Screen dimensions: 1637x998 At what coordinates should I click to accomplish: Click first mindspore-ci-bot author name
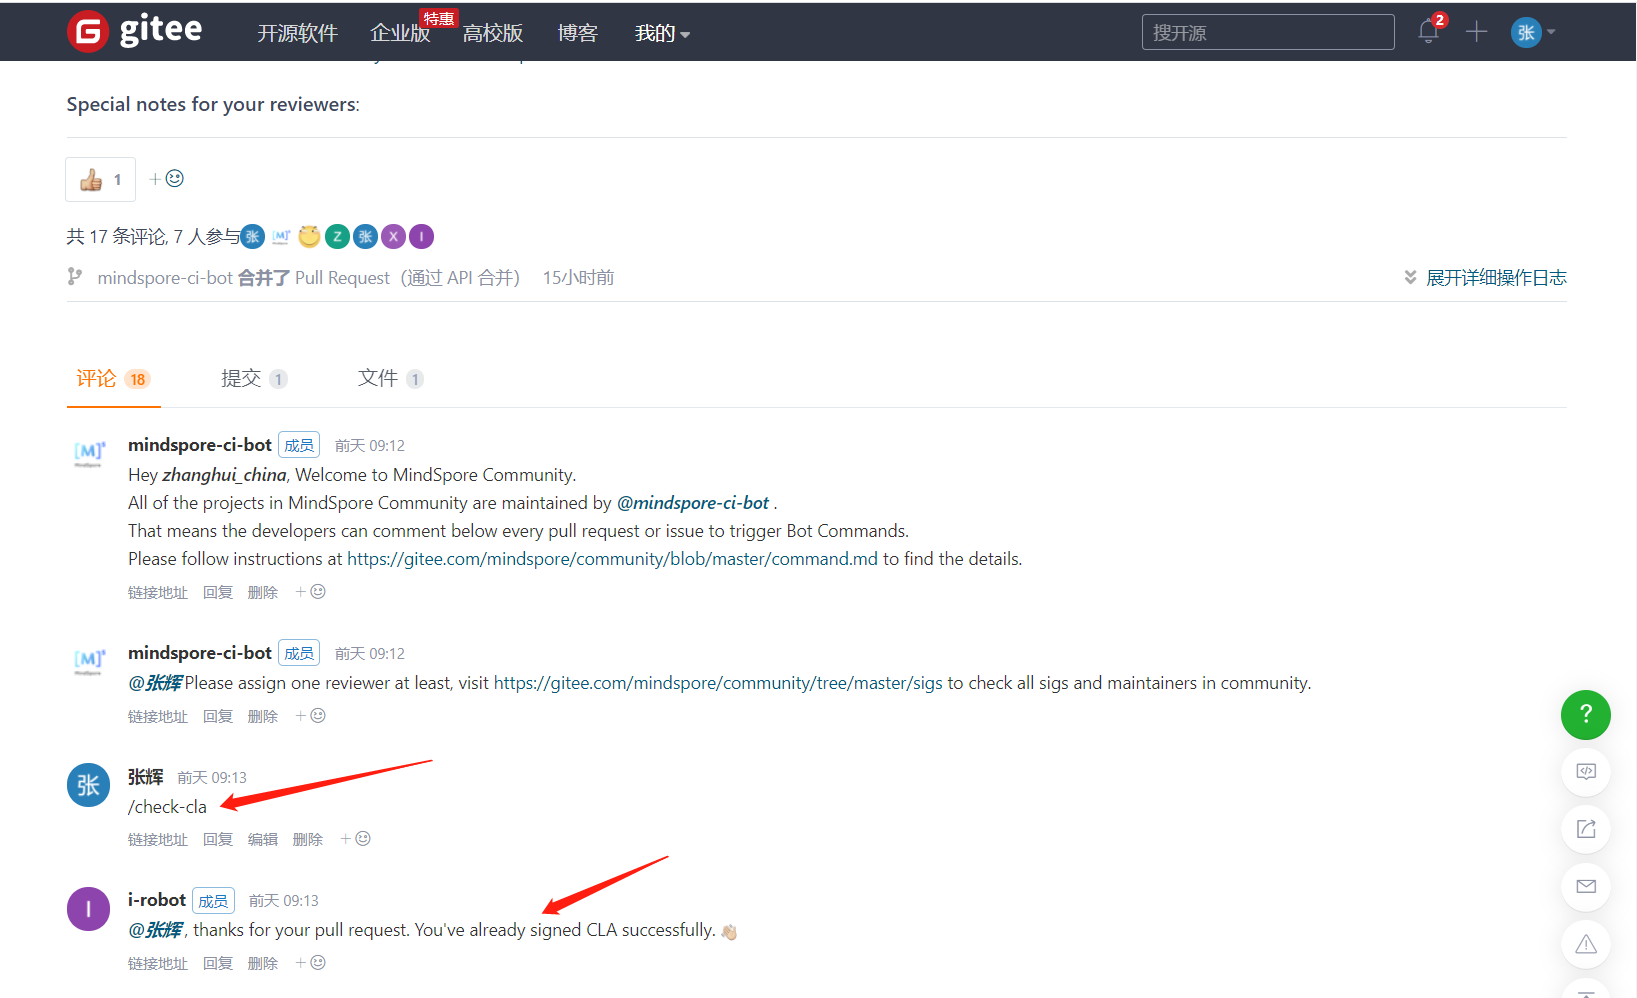200,445
